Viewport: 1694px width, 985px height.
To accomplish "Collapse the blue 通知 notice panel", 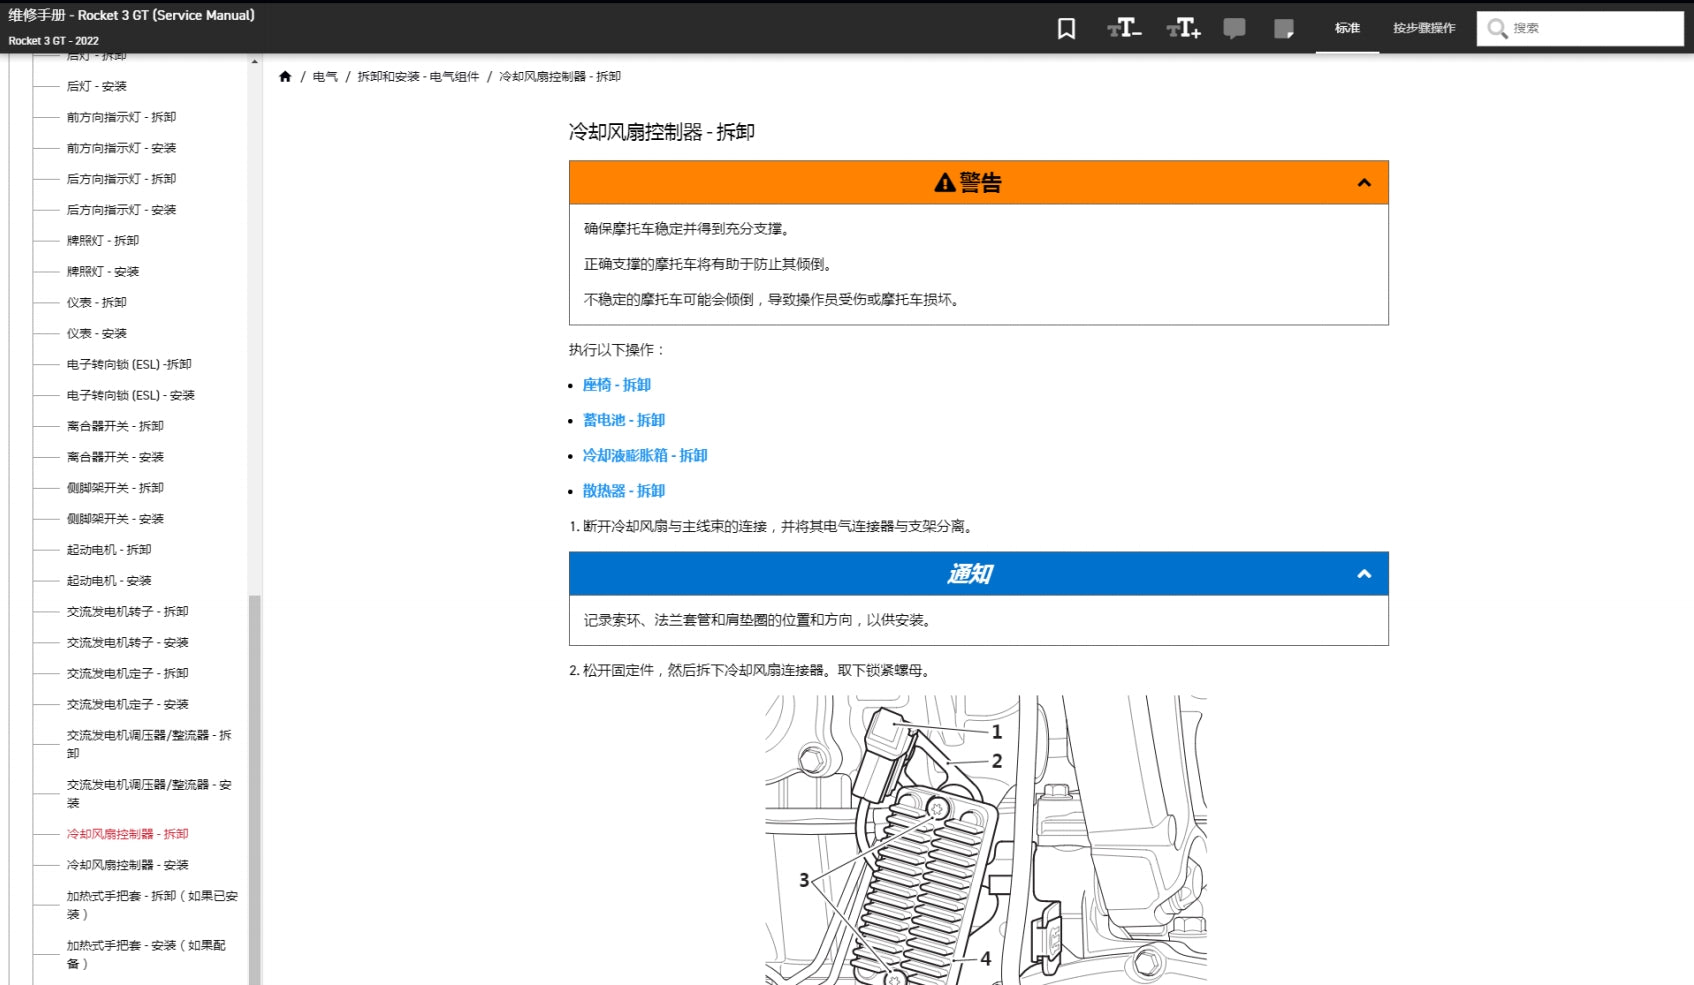I will 1363,574.
